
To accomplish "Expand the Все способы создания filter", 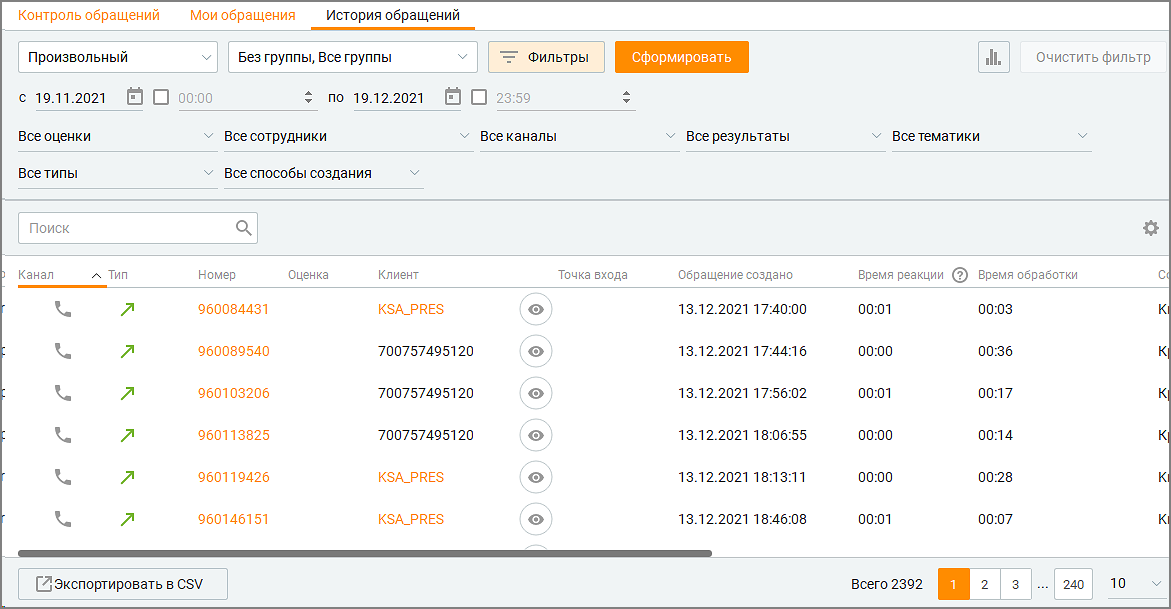I will pyautogui.click(x=324, y=173).
